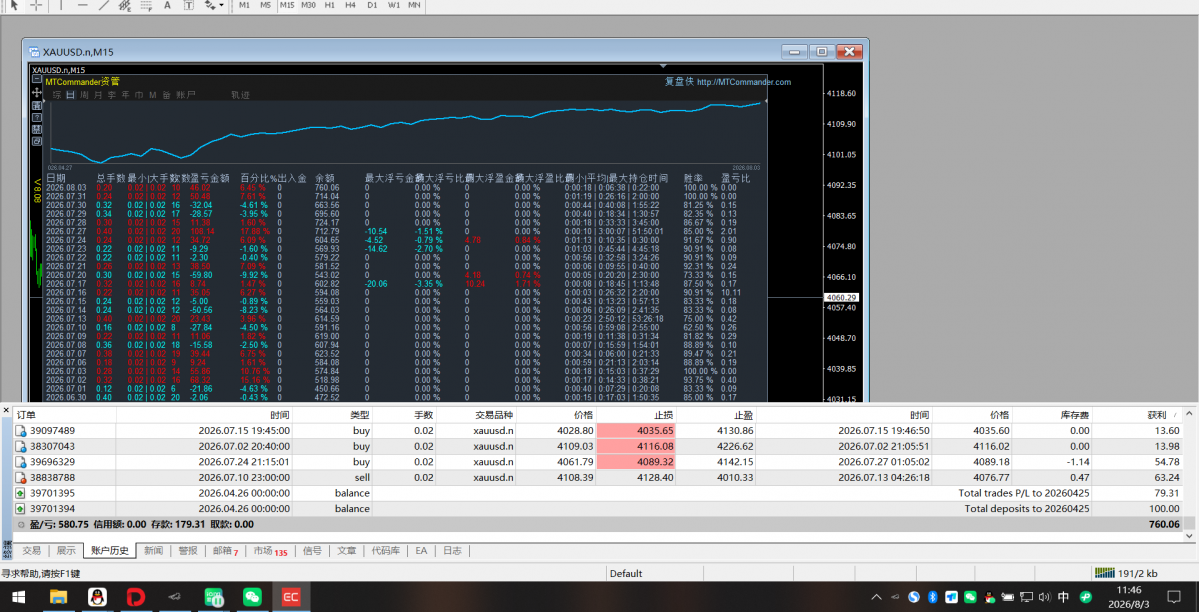Click the connection status 191/2 kb indicator

1126,573
